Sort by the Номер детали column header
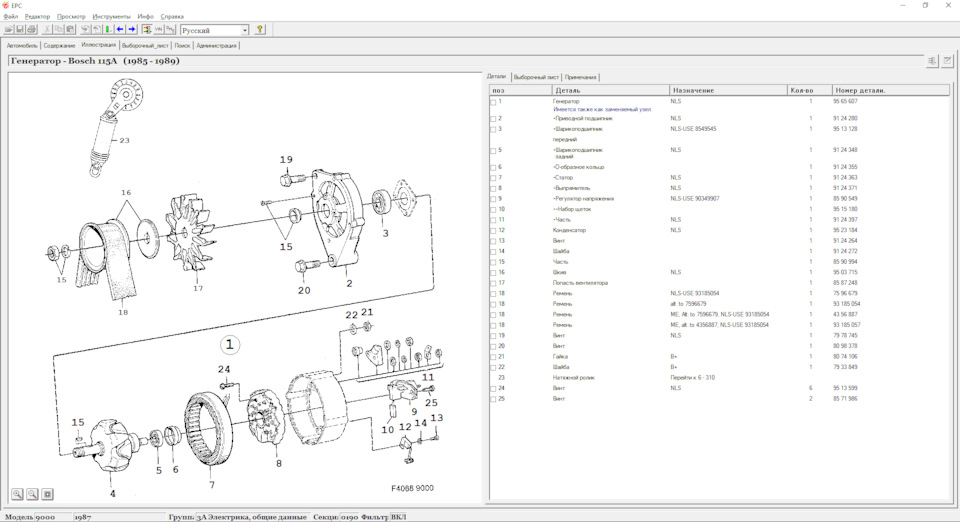The width and height of the screenshot is (960, 522). point(891,90)
